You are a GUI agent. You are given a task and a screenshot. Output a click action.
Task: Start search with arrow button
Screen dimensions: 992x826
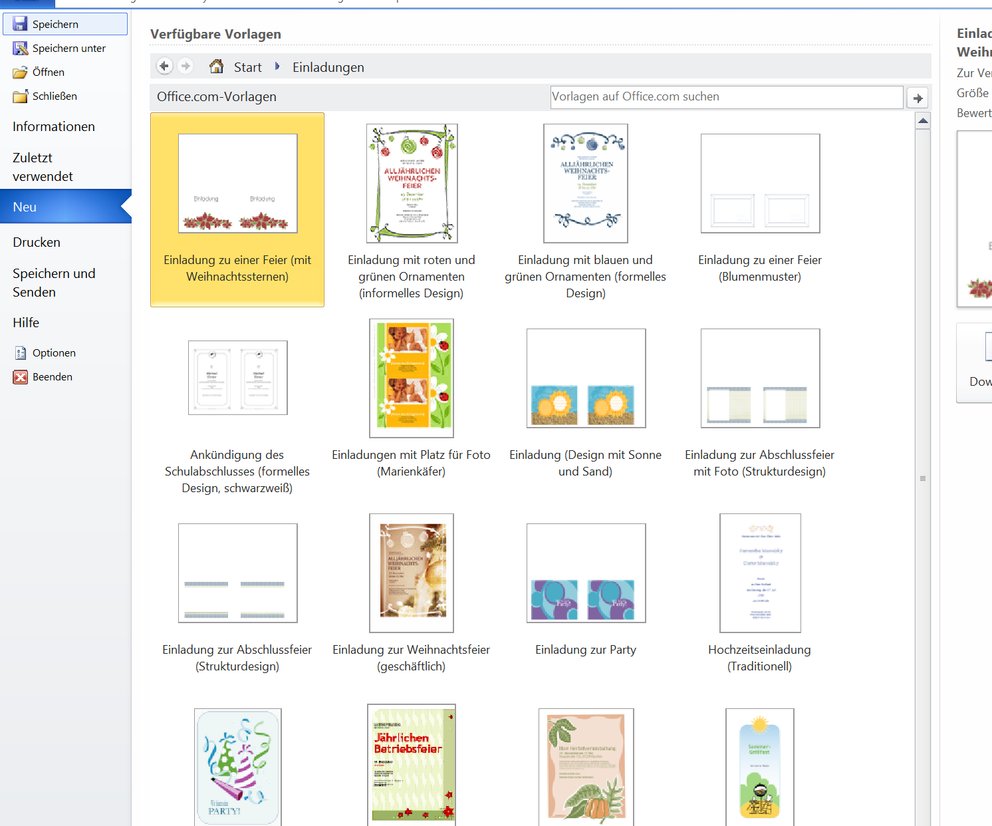917,97
